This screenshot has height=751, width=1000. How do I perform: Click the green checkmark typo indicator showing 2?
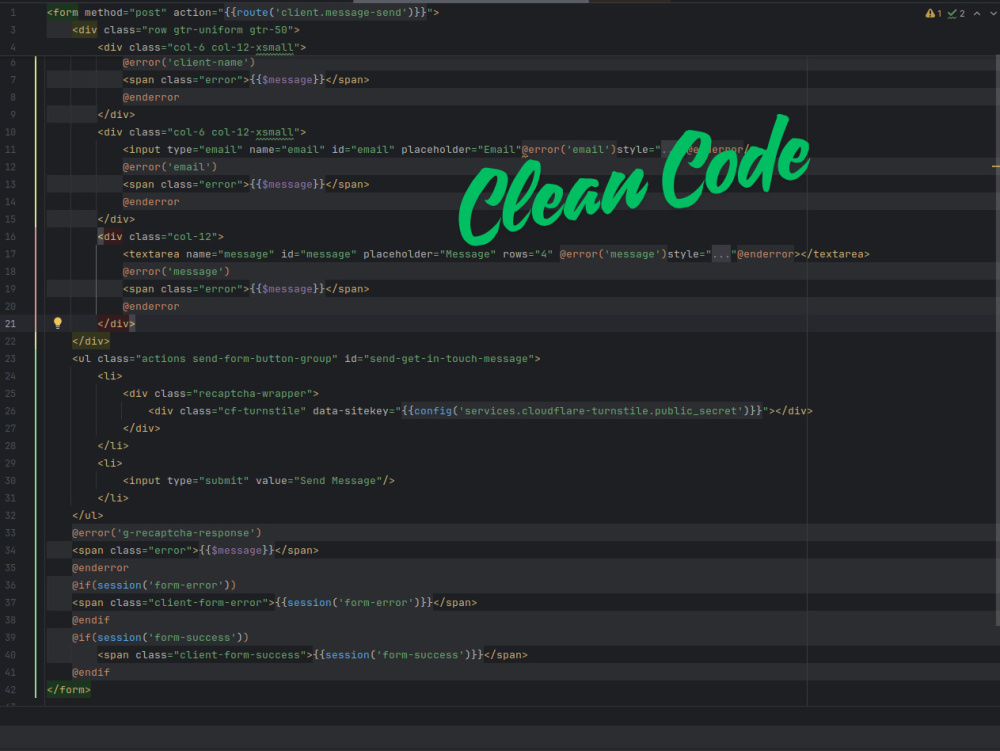pos(956,13)
